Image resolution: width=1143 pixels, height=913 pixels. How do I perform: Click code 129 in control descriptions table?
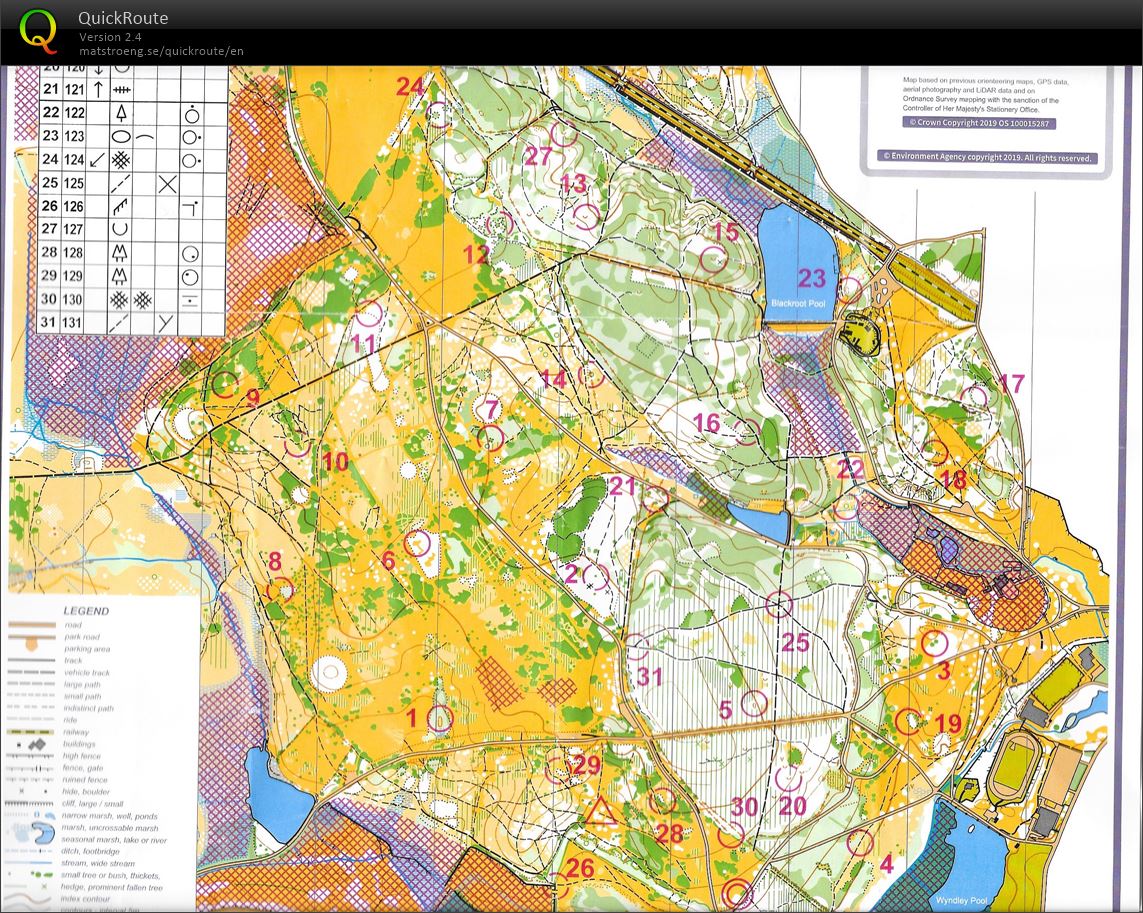[x=74, y=276]
